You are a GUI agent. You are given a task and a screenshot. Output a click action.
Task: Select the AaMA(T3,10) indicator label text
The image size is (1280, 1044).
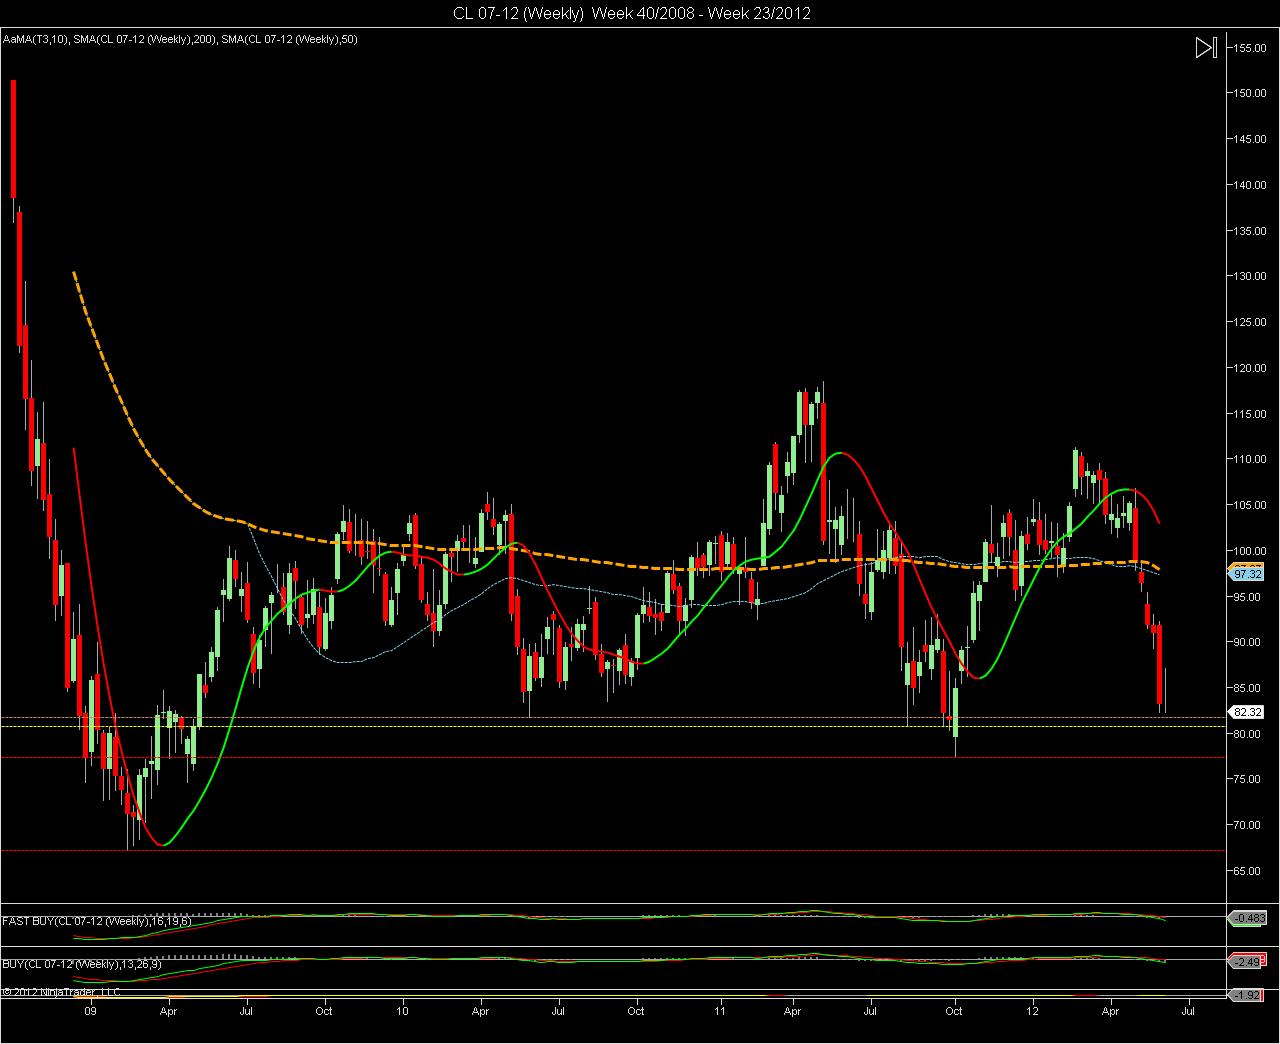click(35, 39)
